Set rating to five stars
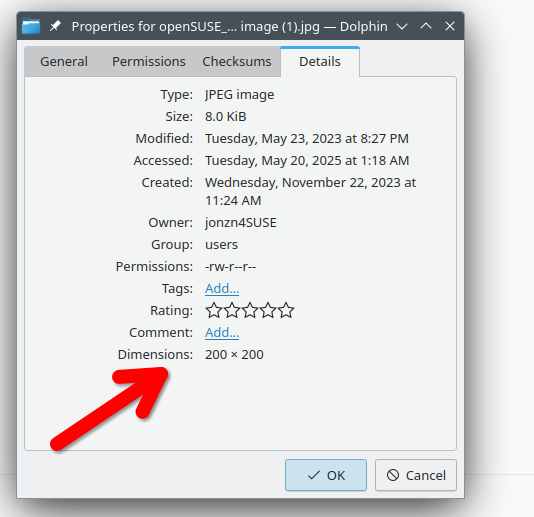The width and height of the screenshot is (534, 517). point(286,310)
